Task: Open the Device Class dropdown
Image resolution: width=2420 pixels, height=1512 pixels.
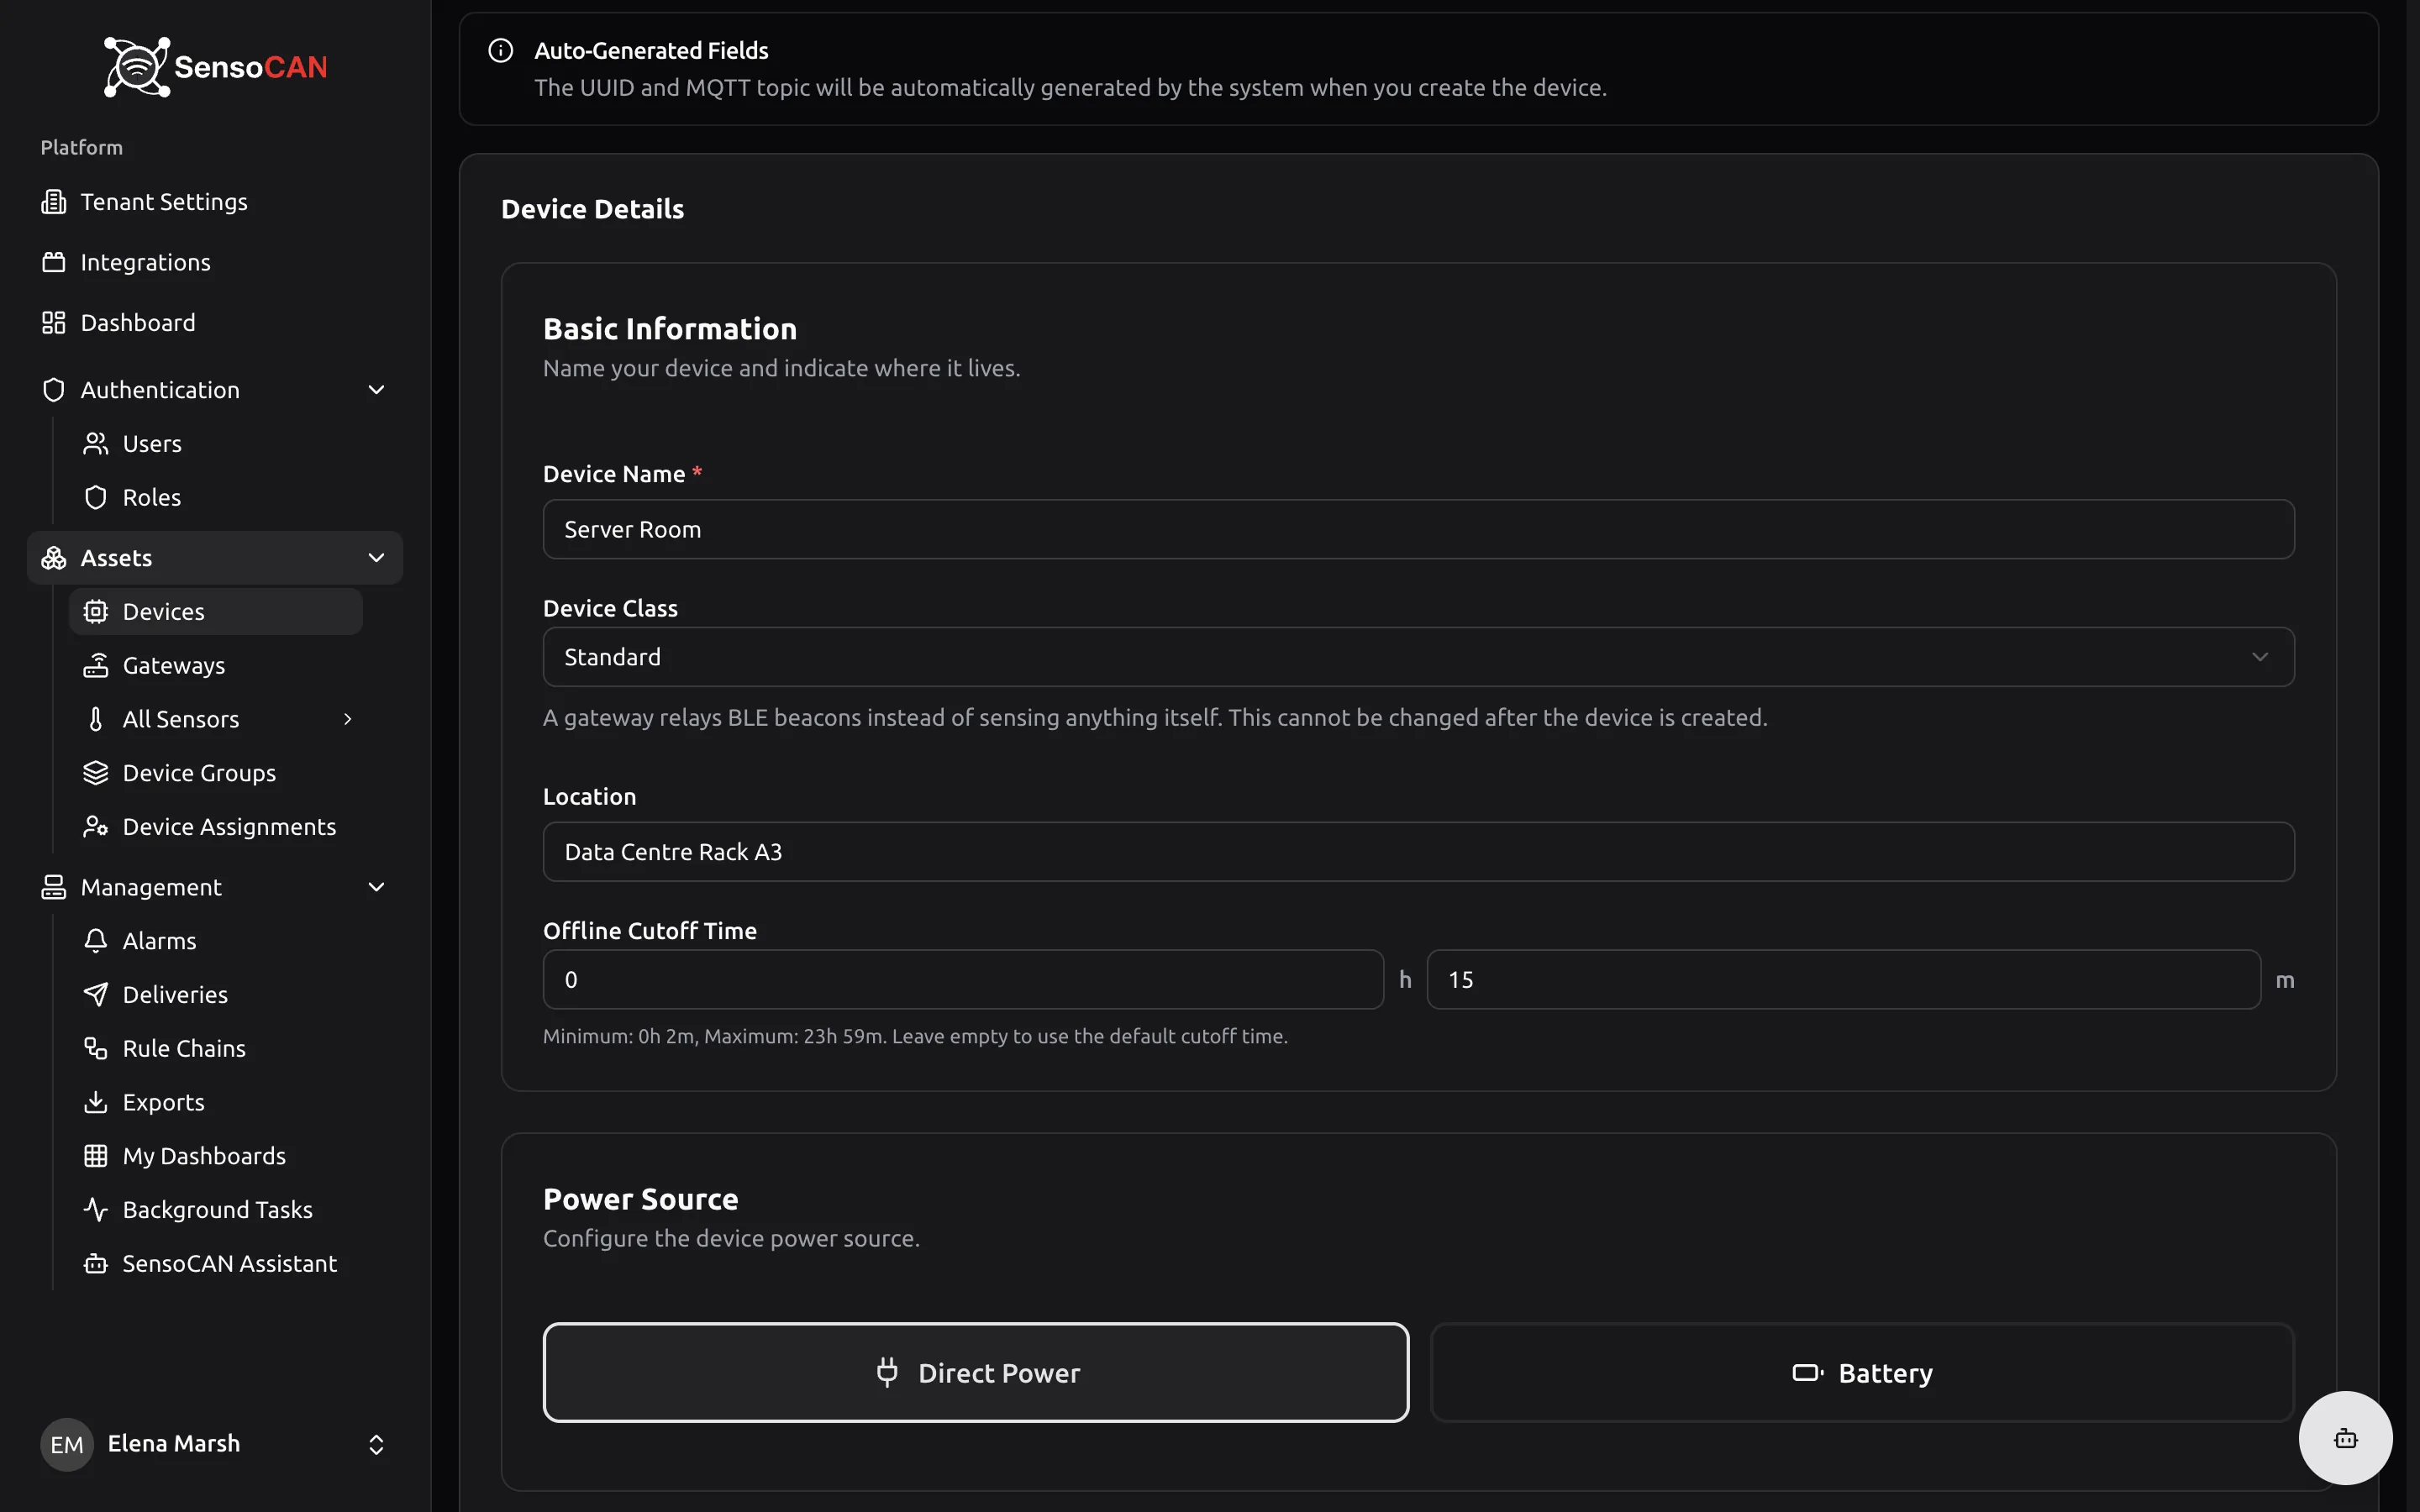Action: click(1418, 657)
